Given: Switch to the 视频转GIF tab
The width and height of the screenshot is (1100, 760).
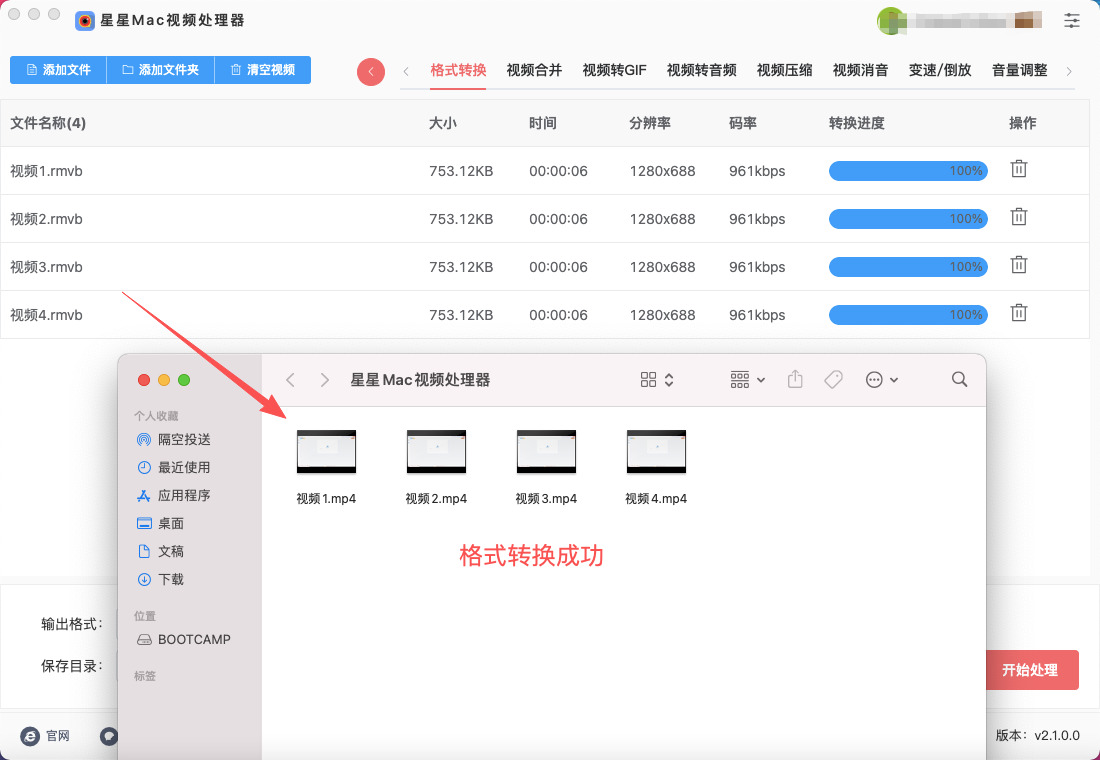Looking at the screenshot, I should click(x=615, y=70).
